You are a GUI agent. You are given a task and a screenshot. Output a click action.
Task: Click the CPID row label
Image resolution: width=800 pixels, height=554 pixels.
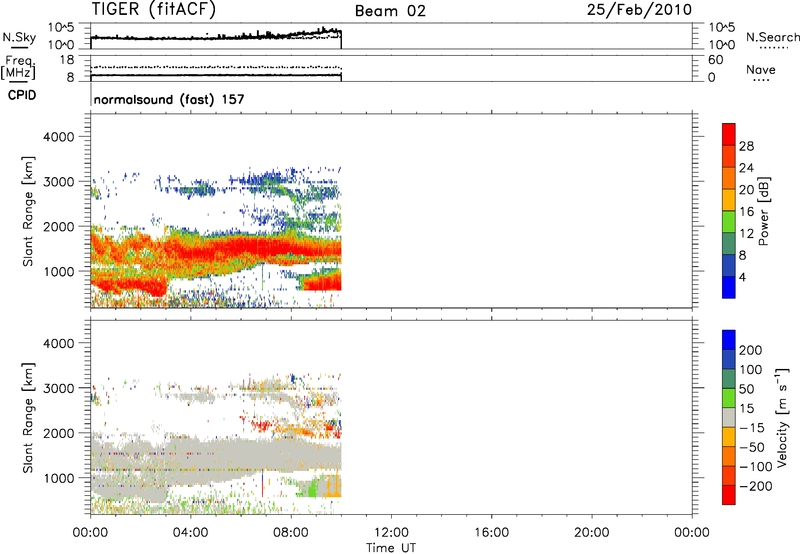22,95
